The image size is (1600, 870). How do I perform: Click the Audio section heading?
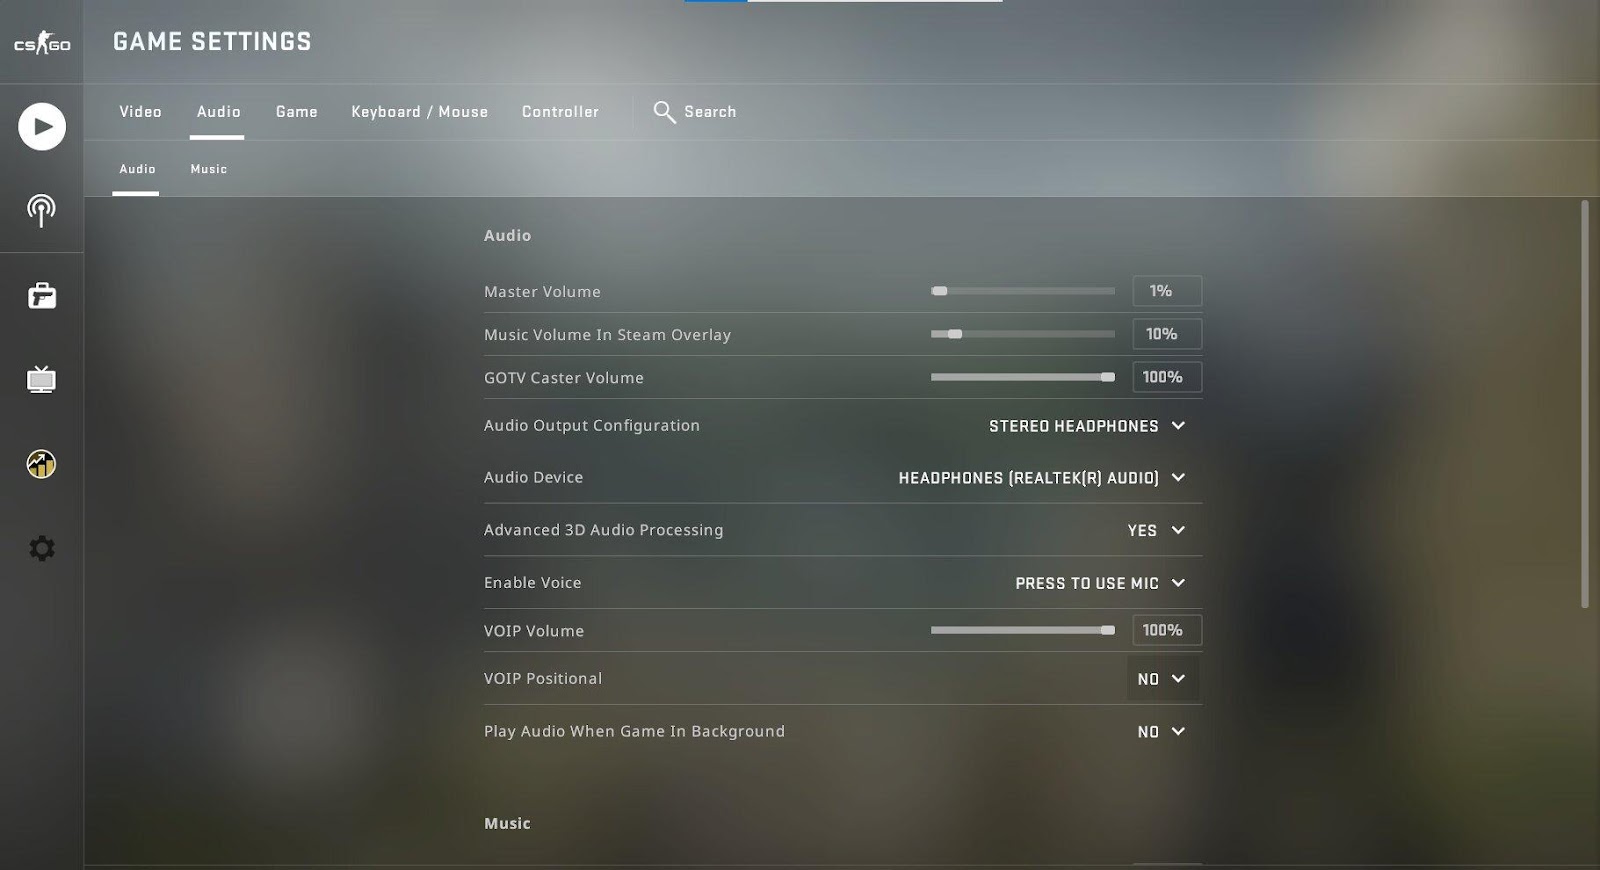coord(507,236)
